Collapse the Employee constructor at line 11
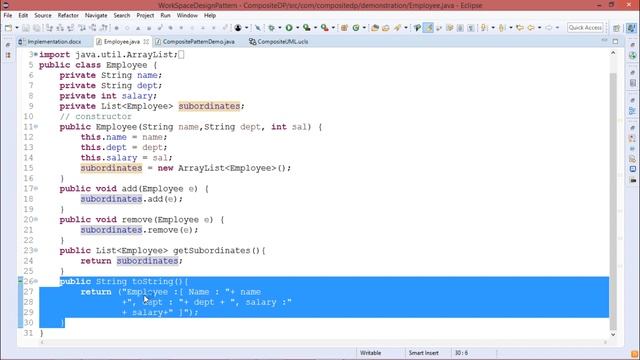Viewport: 640px width, 360px height. 36,127
